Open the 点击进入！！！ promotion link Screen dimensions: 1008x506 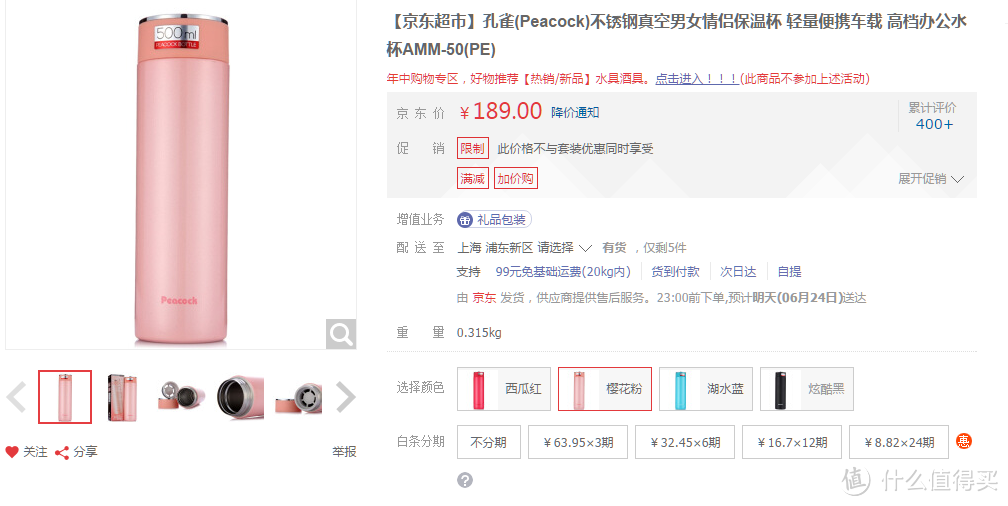coord(697,78)
